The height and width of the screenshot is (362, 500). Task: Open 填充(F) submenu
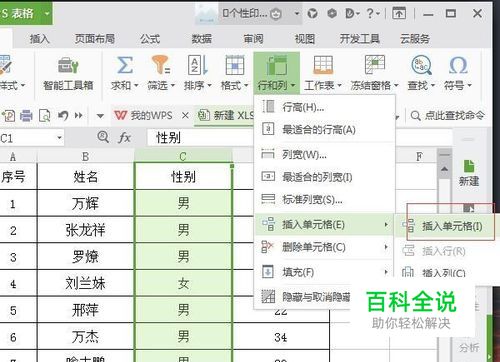pos(324,272)
